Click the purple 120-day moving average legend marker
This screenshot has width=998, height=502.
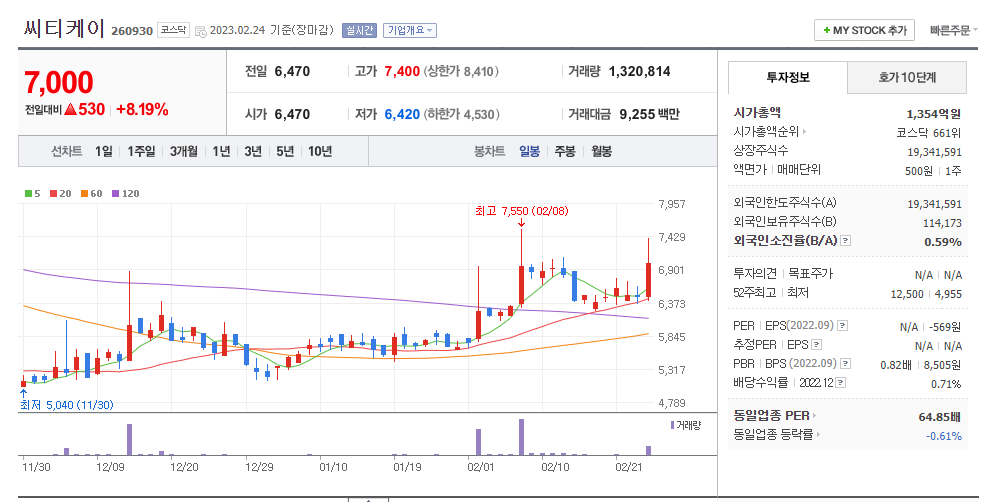(x=115, y=193)
